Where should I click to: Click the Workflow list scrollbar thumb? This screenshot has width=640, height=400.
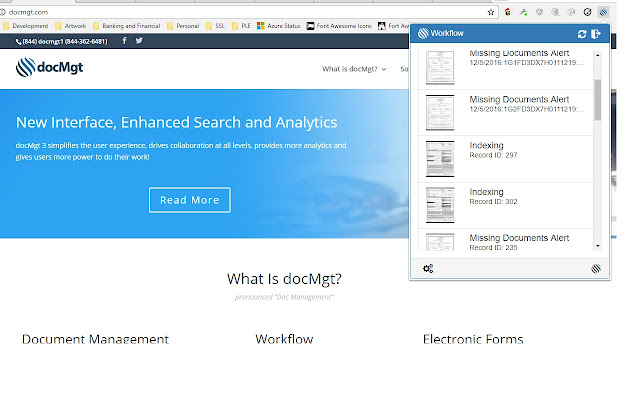tap(598, 100)
